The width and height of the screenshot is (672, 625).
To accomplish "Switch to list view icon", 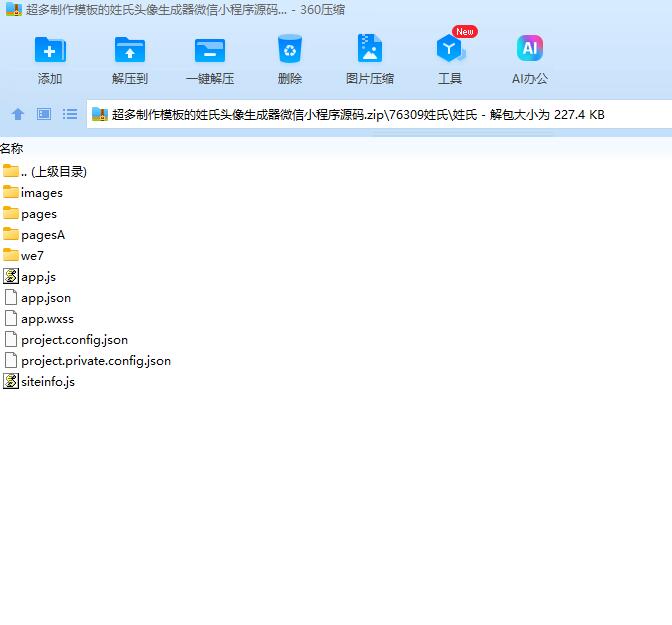I will coord(70,114).
